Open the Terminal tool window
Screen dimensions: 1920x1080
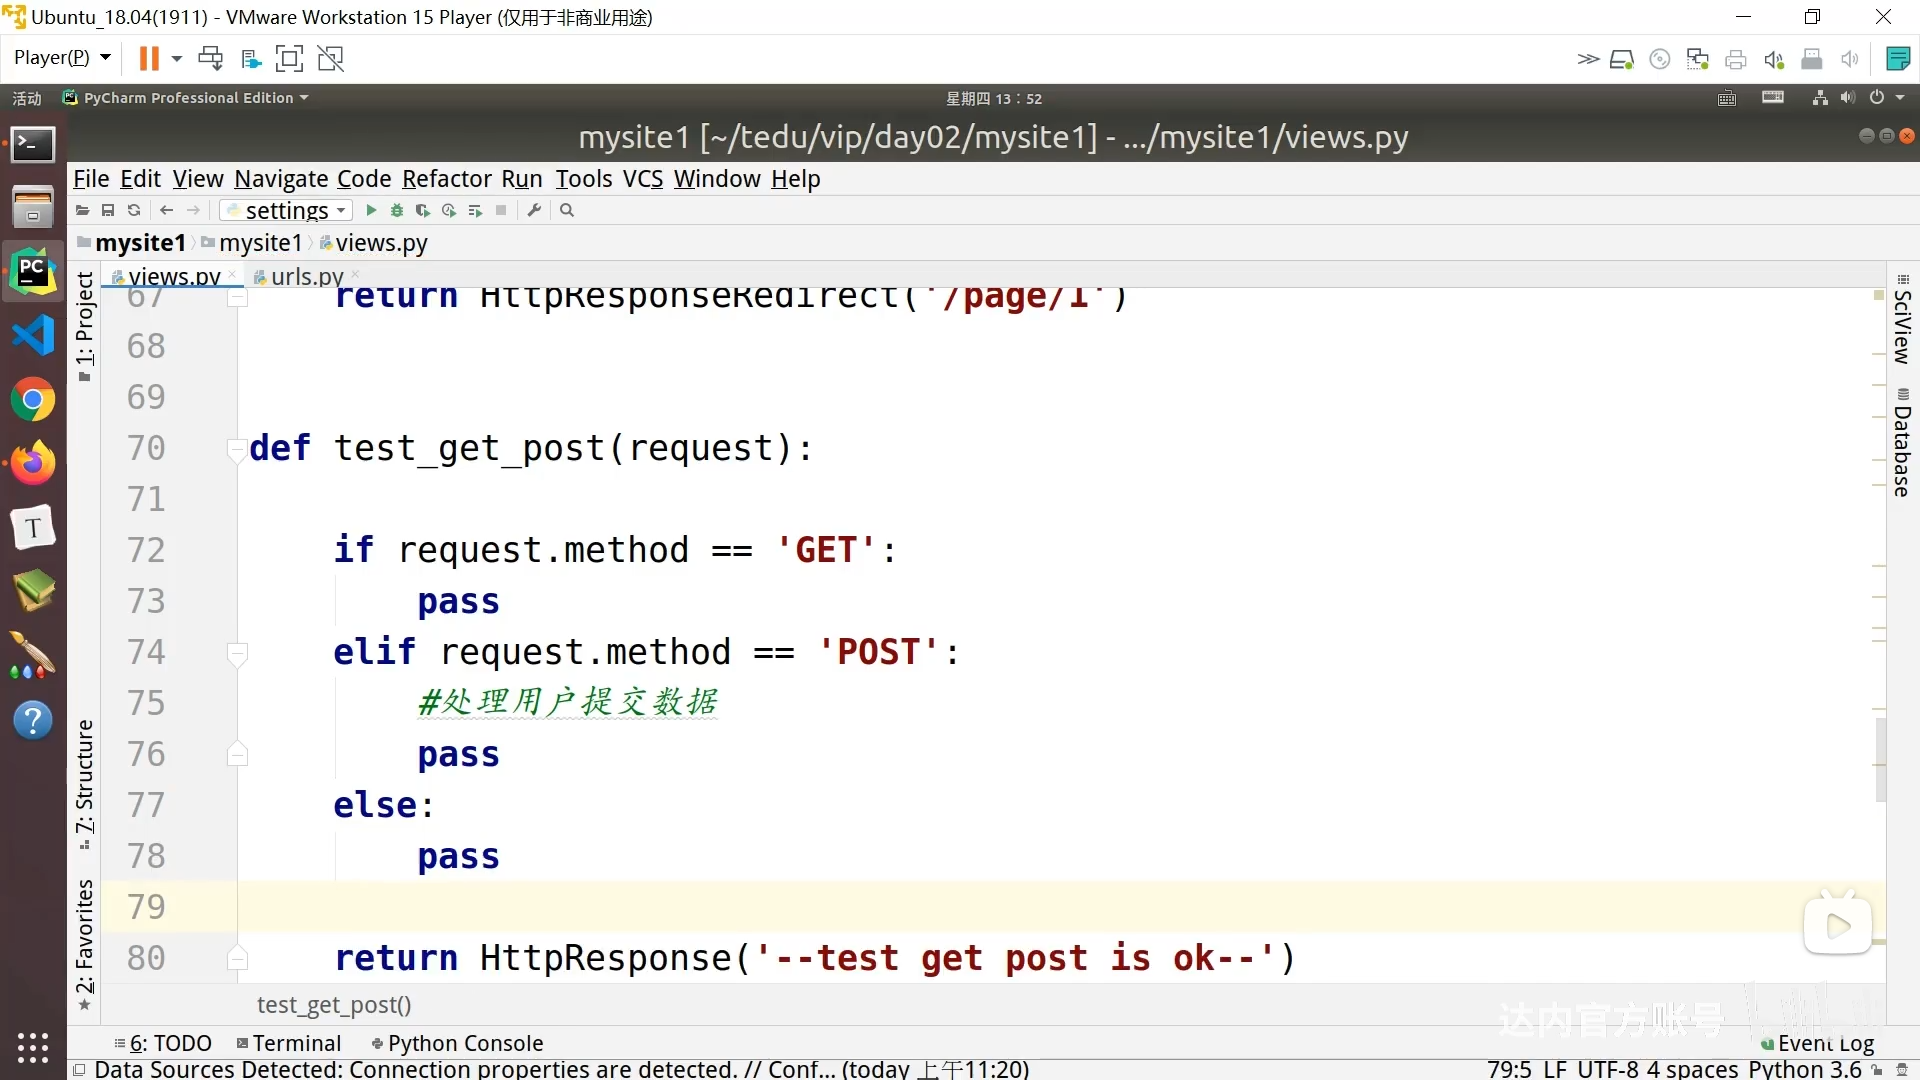289,1044
